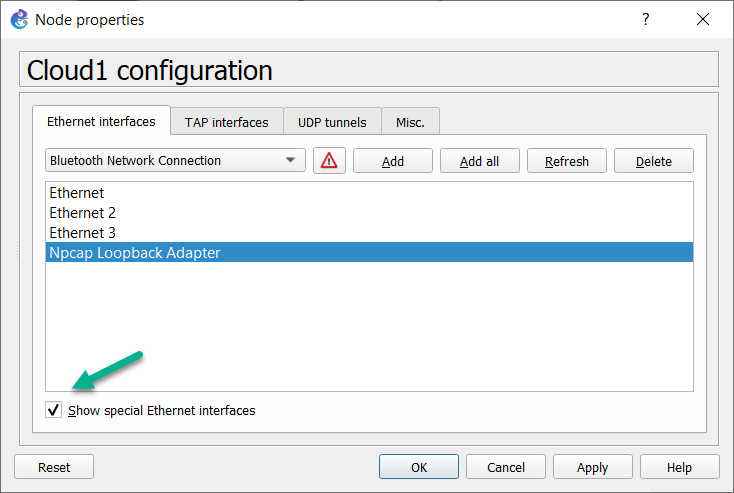Select Npcap Loopback Adapter entry

point(369,252)
